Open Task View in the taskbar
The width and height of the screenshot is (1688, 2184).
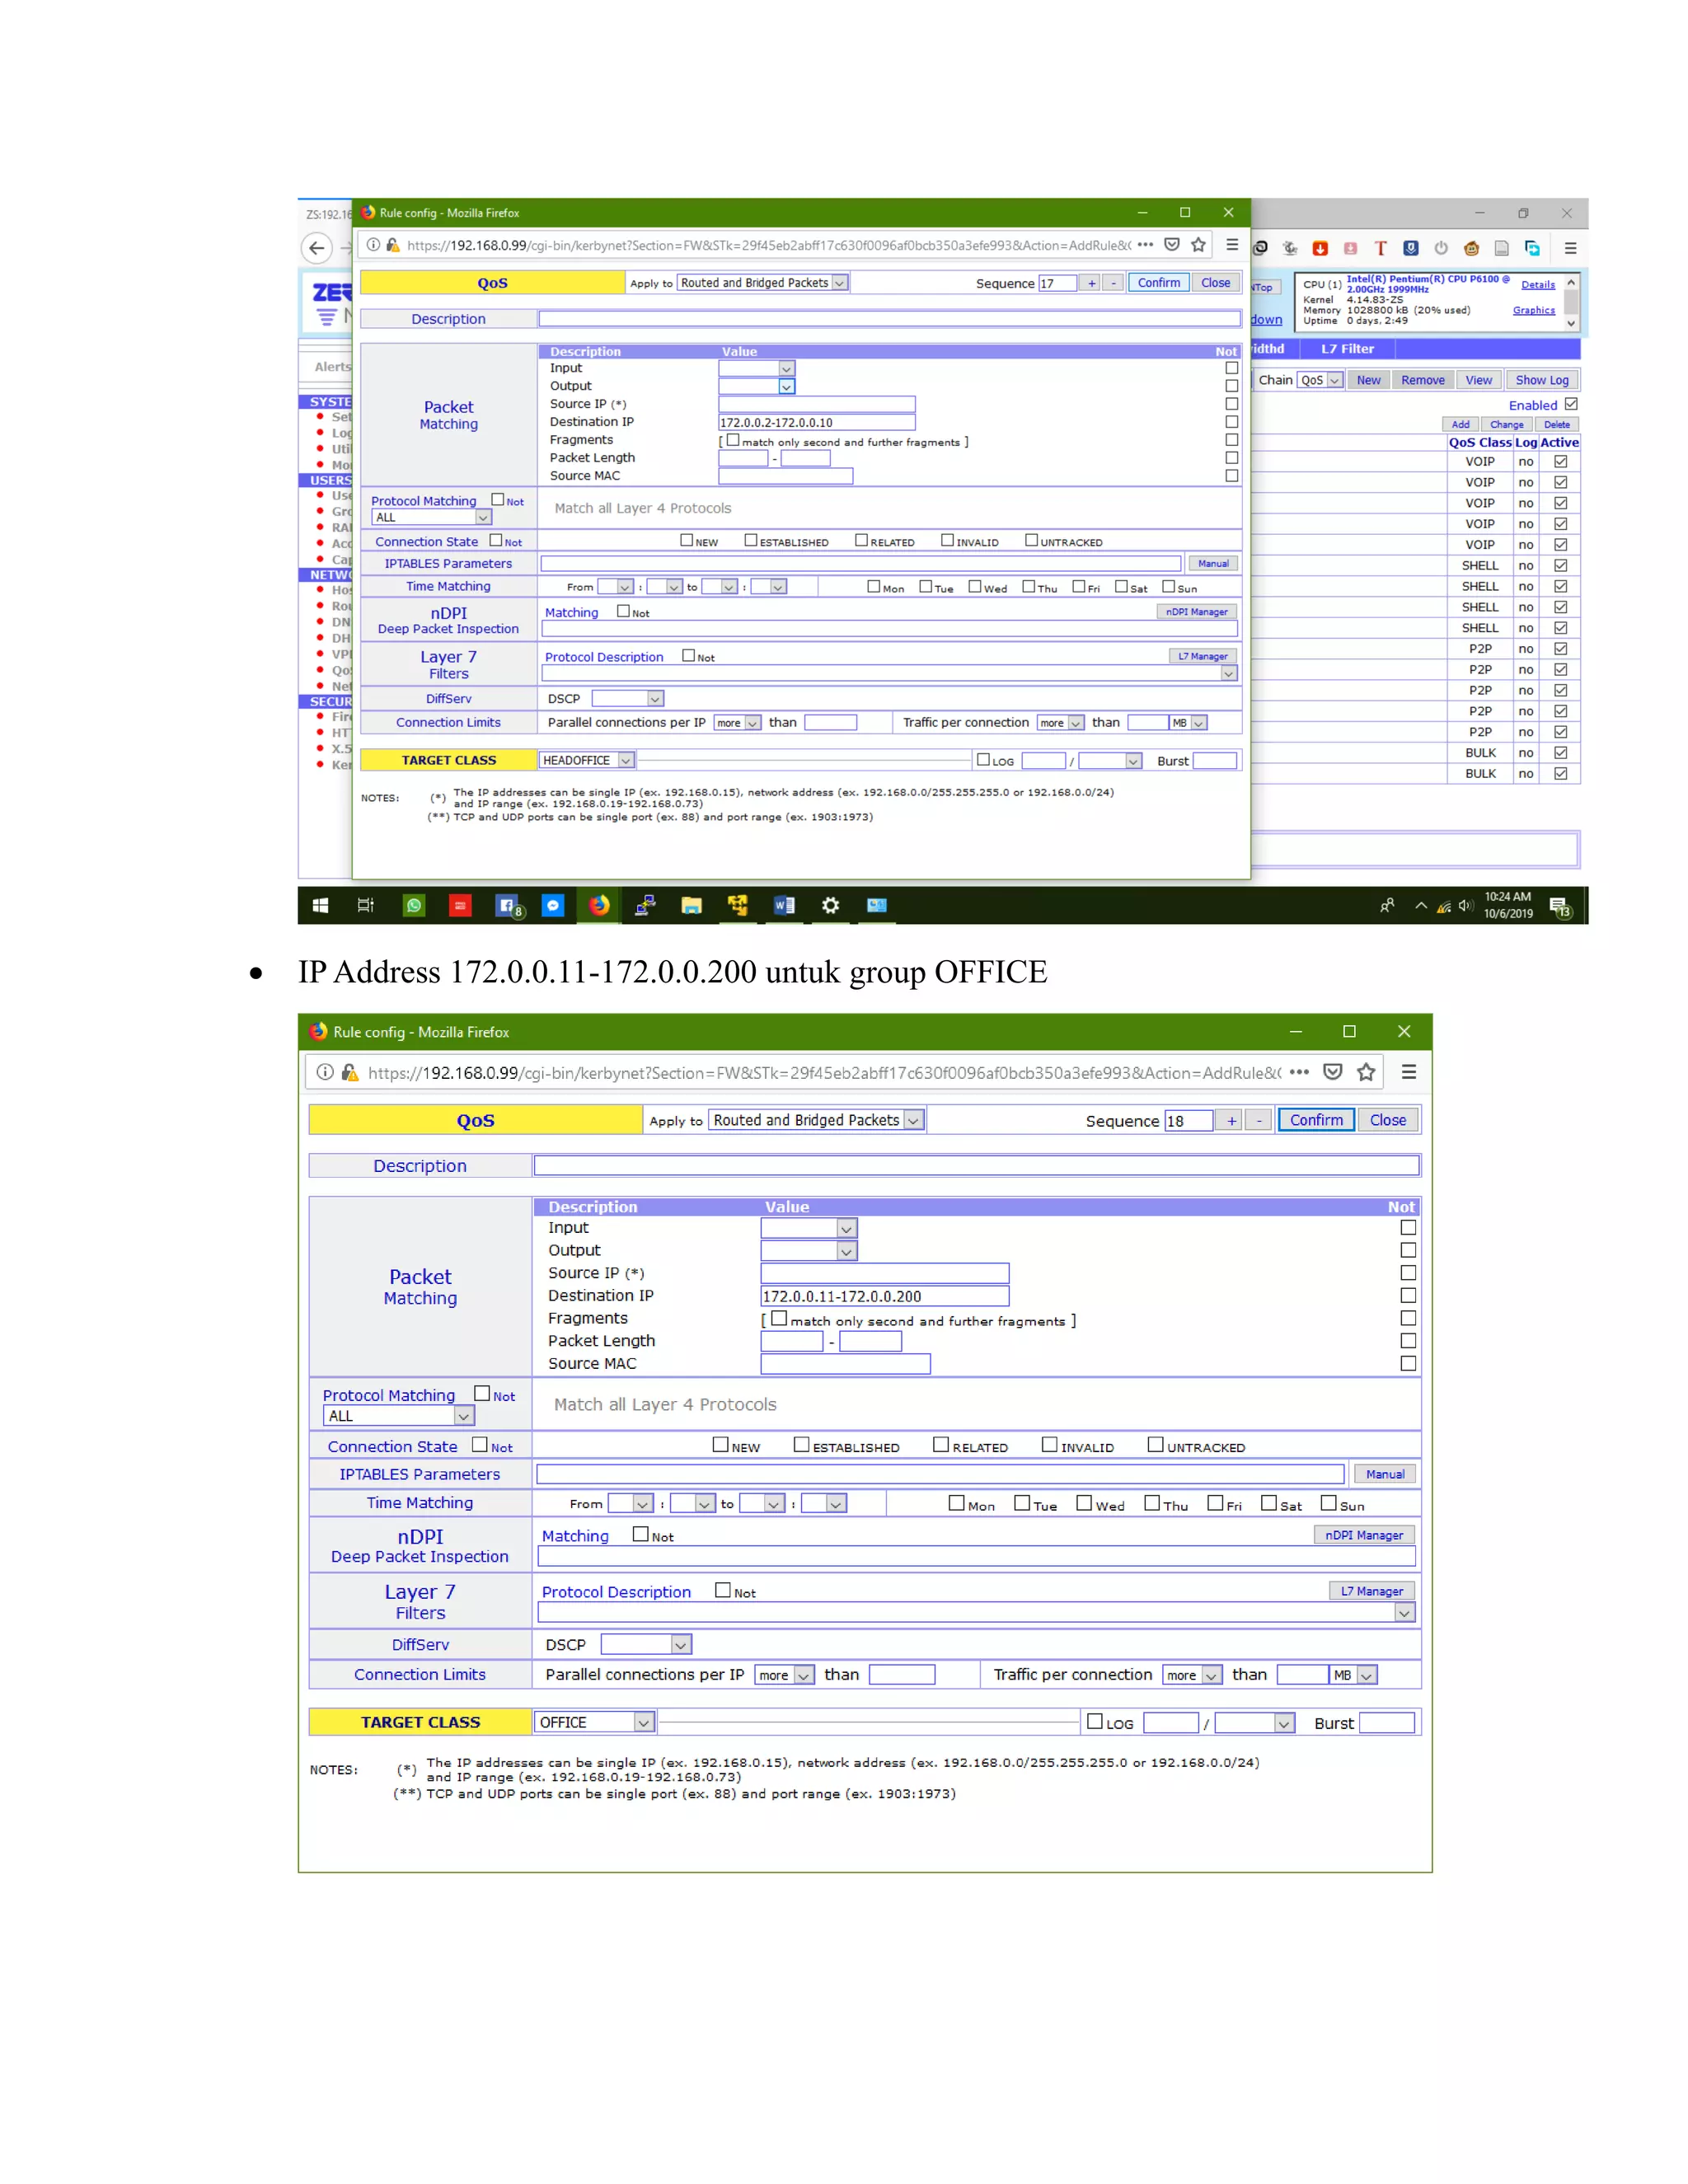click(366, 905)
